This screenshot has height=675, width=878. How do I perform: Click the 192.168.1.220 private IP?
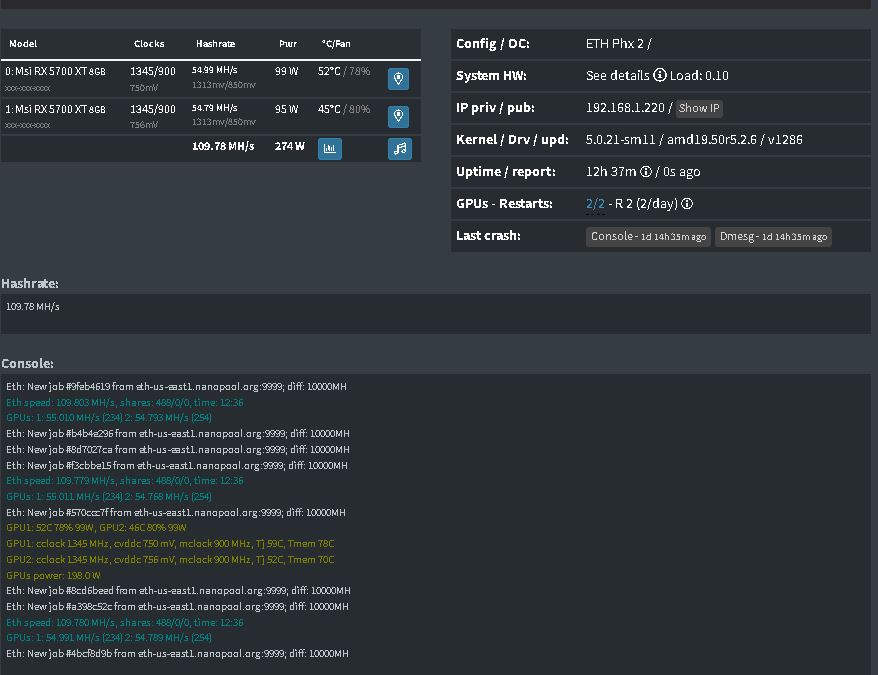(x=625, y=108)
